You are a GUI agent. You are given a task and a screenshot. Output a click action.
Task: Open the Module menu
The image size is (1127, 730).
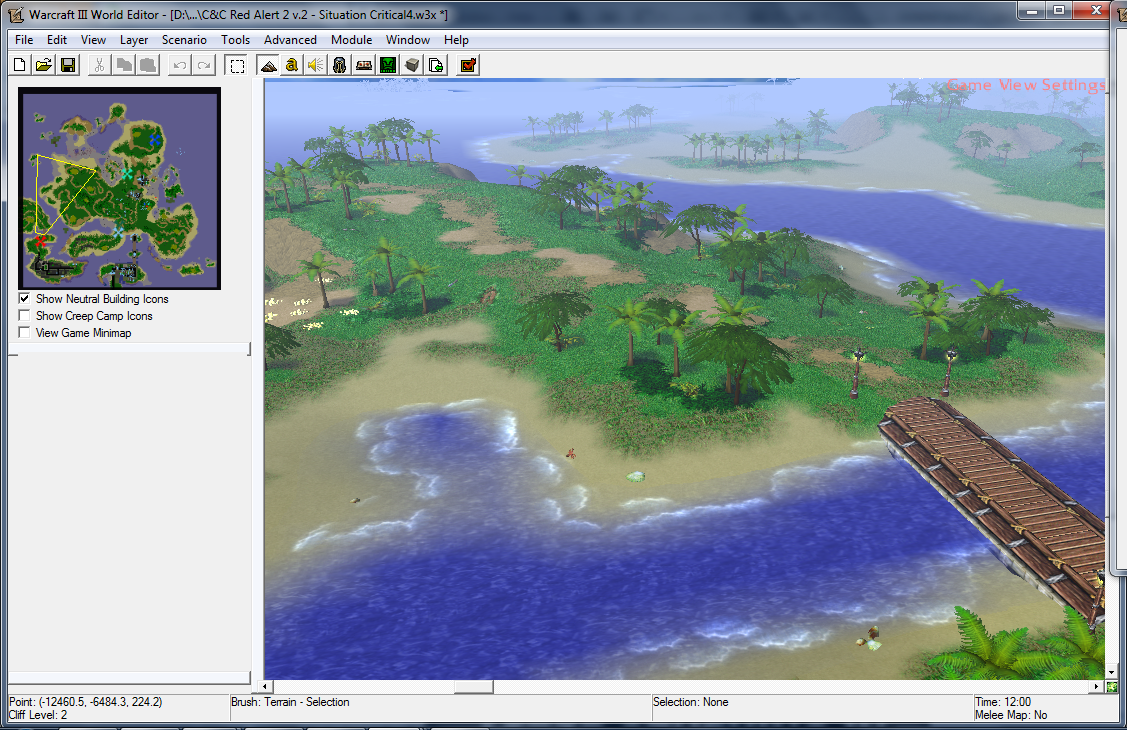click(x=351, y=40)
